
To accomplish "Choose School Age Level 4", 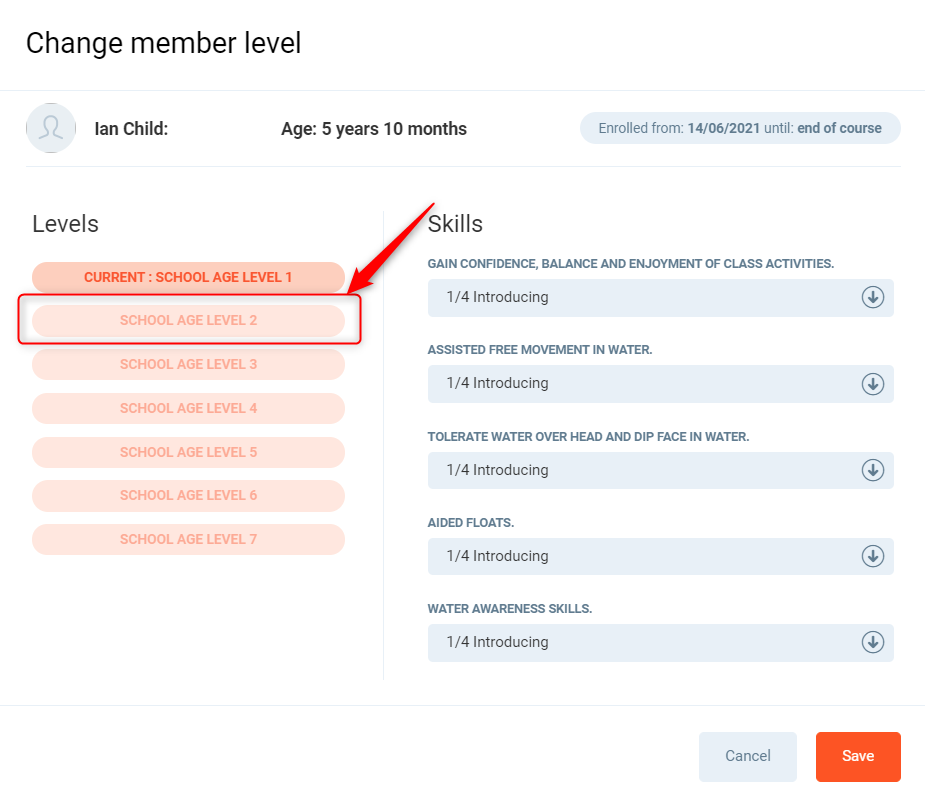I will tap(188, 408).
